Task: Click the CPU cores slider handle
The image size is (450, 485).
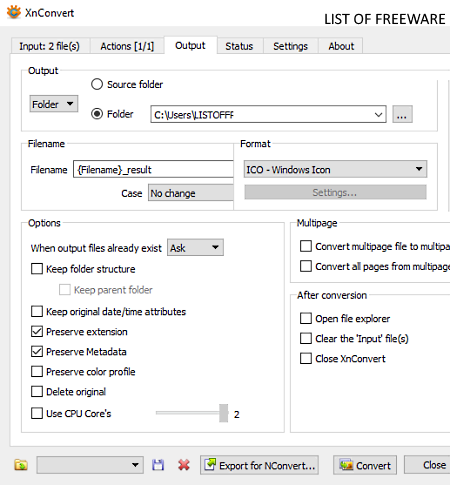Action: [224, 413]
